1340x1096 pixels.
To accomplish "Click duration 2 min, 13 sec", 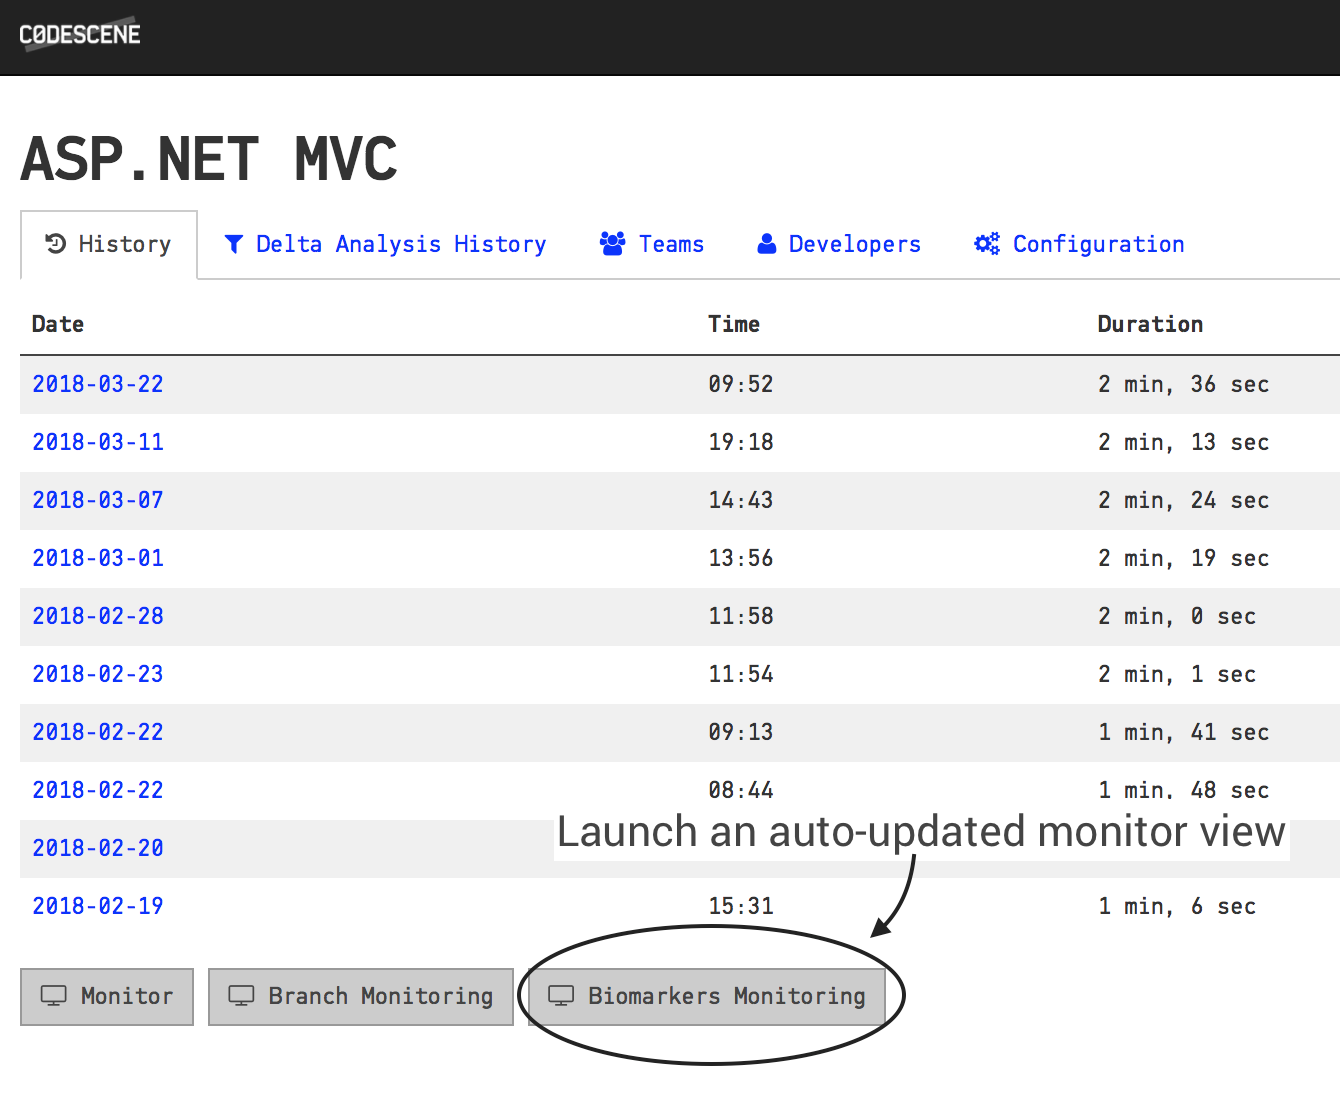I will pos(1184,442).
